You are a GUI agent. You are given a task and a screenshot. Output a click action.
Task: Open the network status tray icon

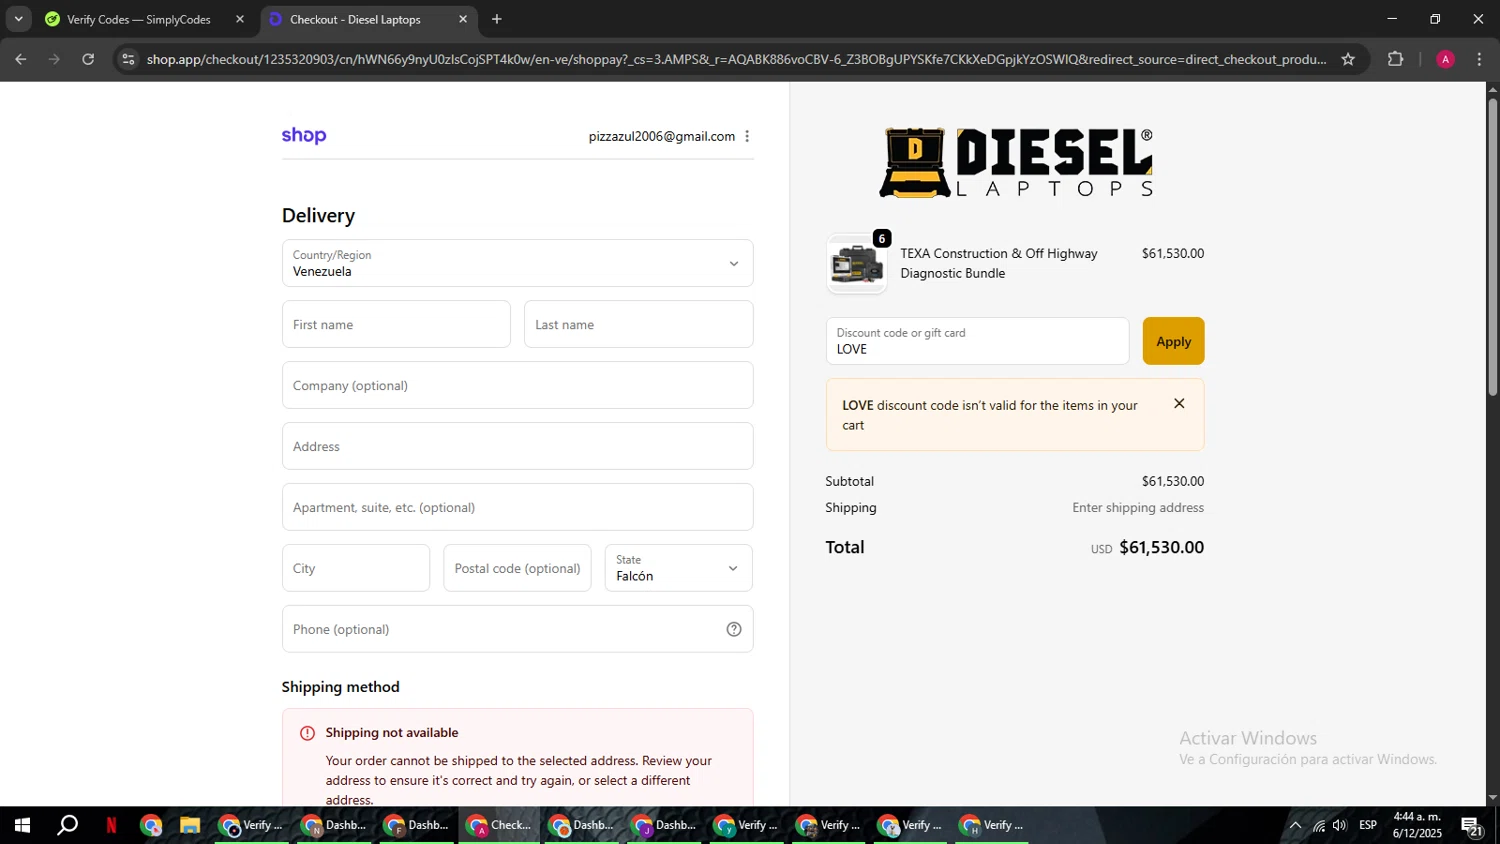point(1318,826)
